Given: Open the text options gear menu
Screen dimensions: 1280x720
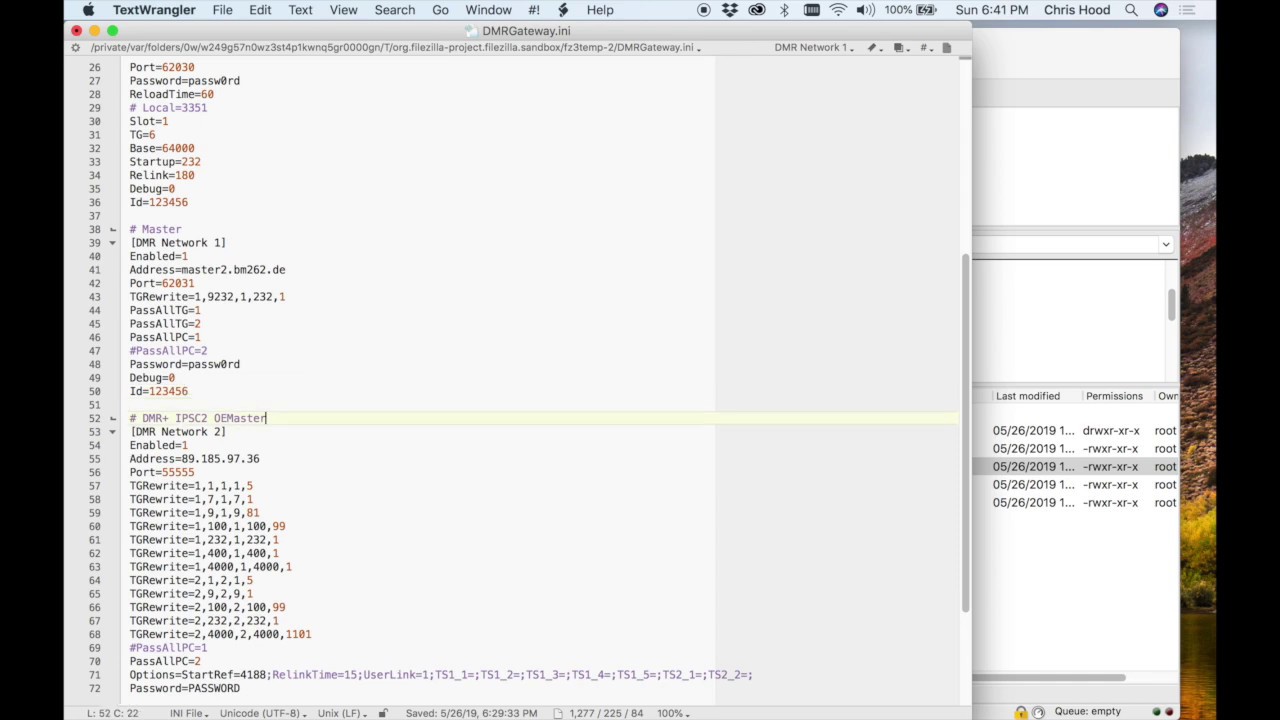Looking at the screenshot, I should point(75,47).
